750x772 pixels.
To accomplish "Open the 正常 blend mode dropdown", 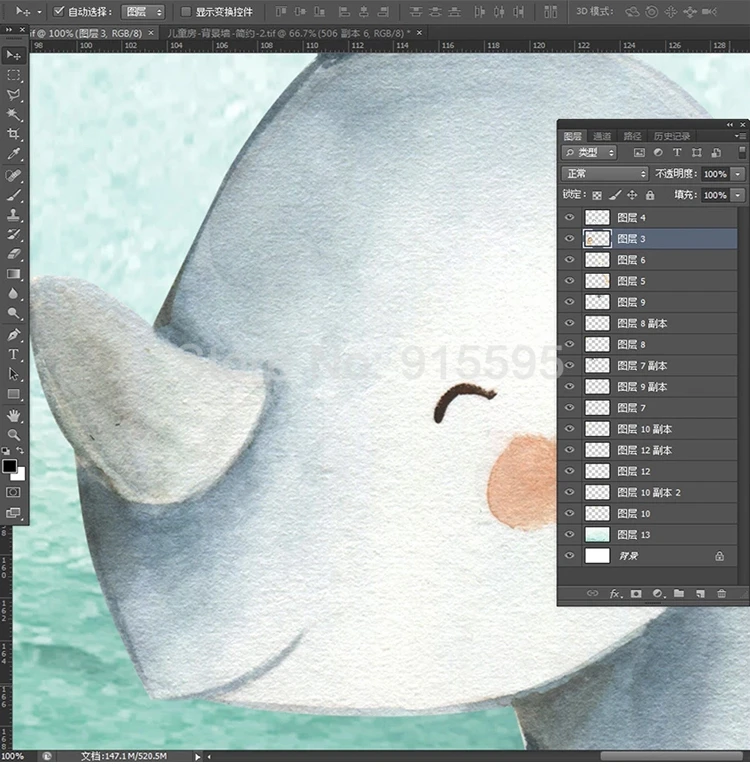I will coord(605,174).
